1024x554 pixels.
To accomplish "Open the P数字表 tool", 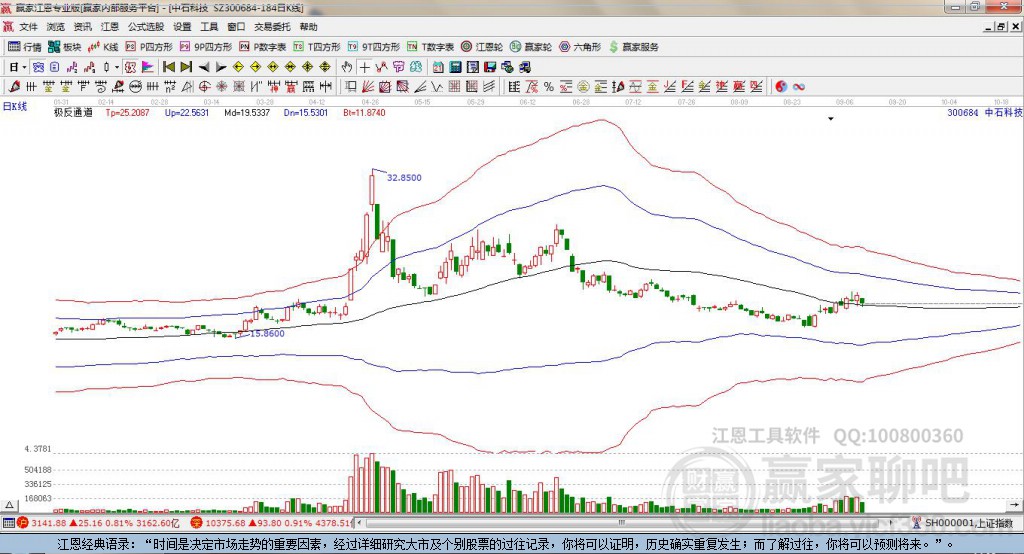I will (x=263, y=47).
